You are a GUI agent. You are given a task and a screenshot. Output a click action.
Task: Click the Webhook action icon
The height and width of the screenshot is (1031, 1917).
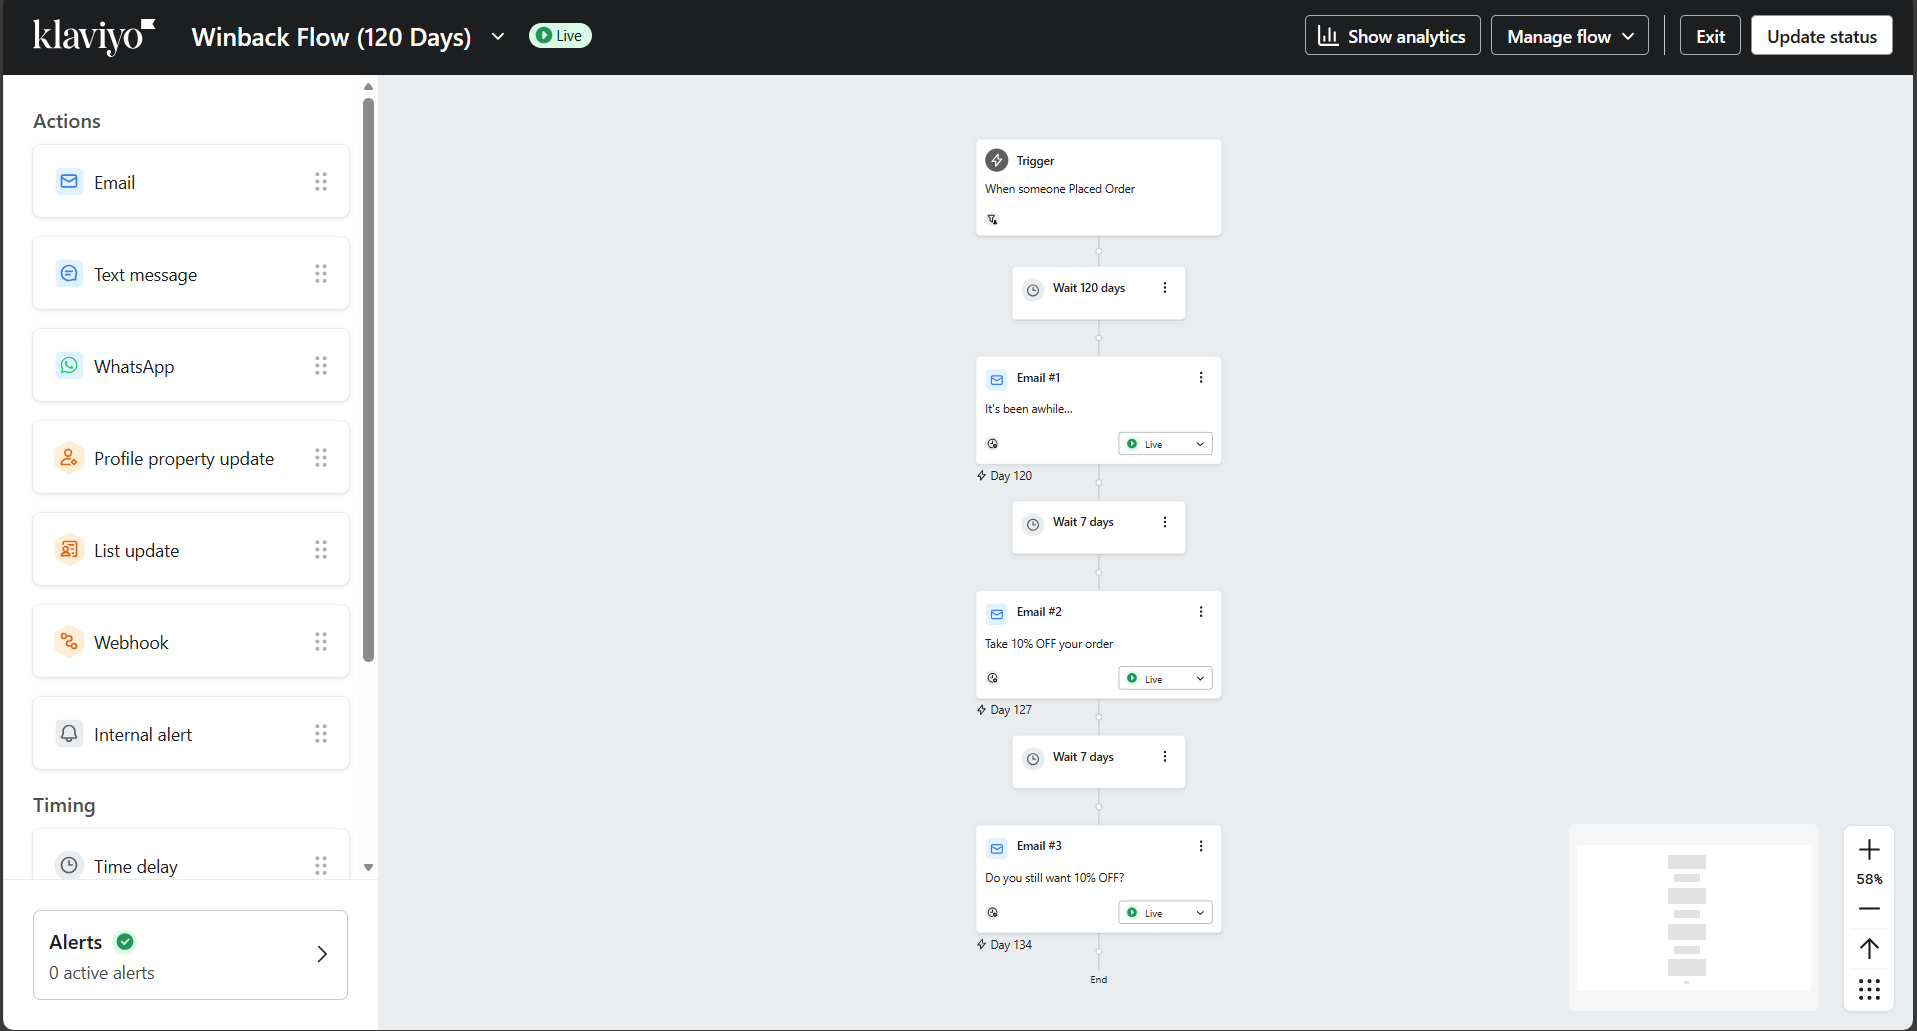pos(68,641)
